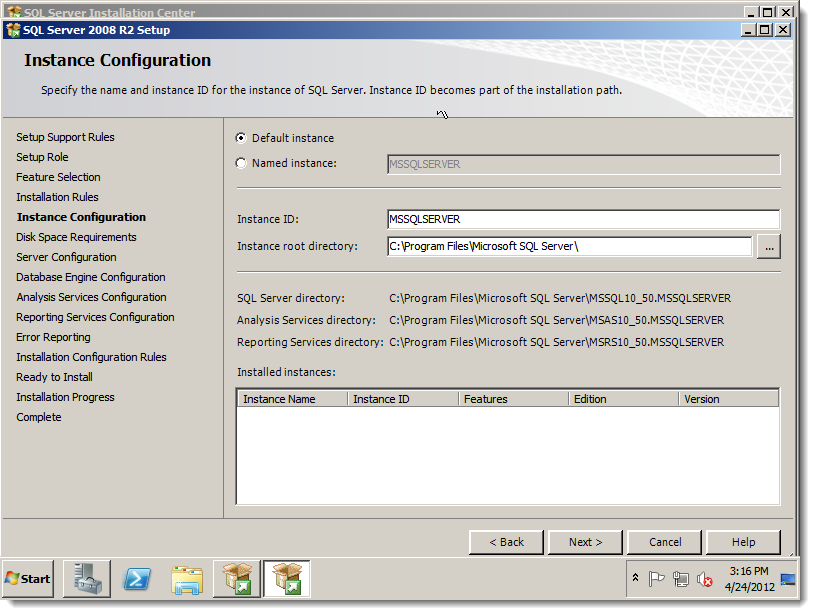Screen dimensions: 815x615
Task: Sort by Instance ID column header
Action: pyautogui.click(x=403, y=399)
